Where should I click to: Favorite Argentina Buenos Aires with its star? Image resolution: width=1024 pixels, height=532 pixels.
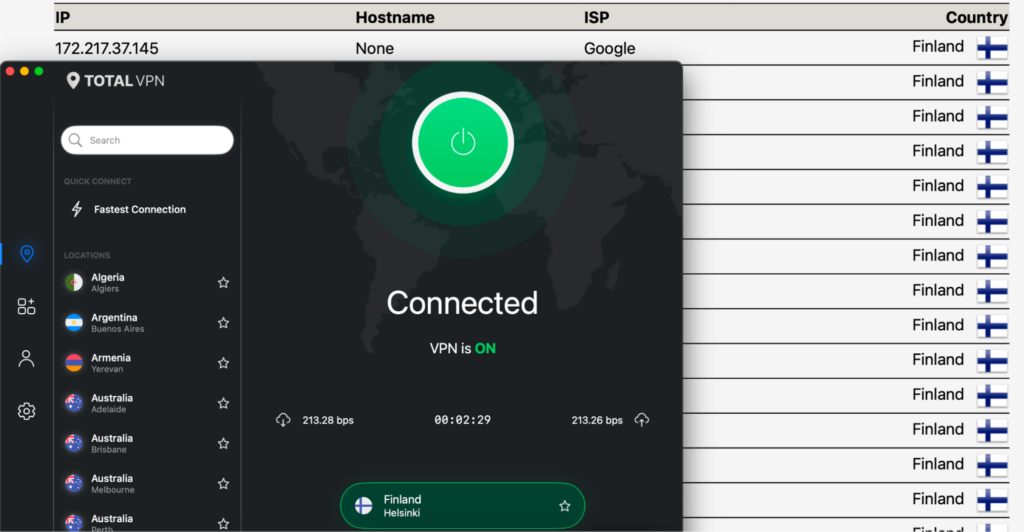[223, 323]
